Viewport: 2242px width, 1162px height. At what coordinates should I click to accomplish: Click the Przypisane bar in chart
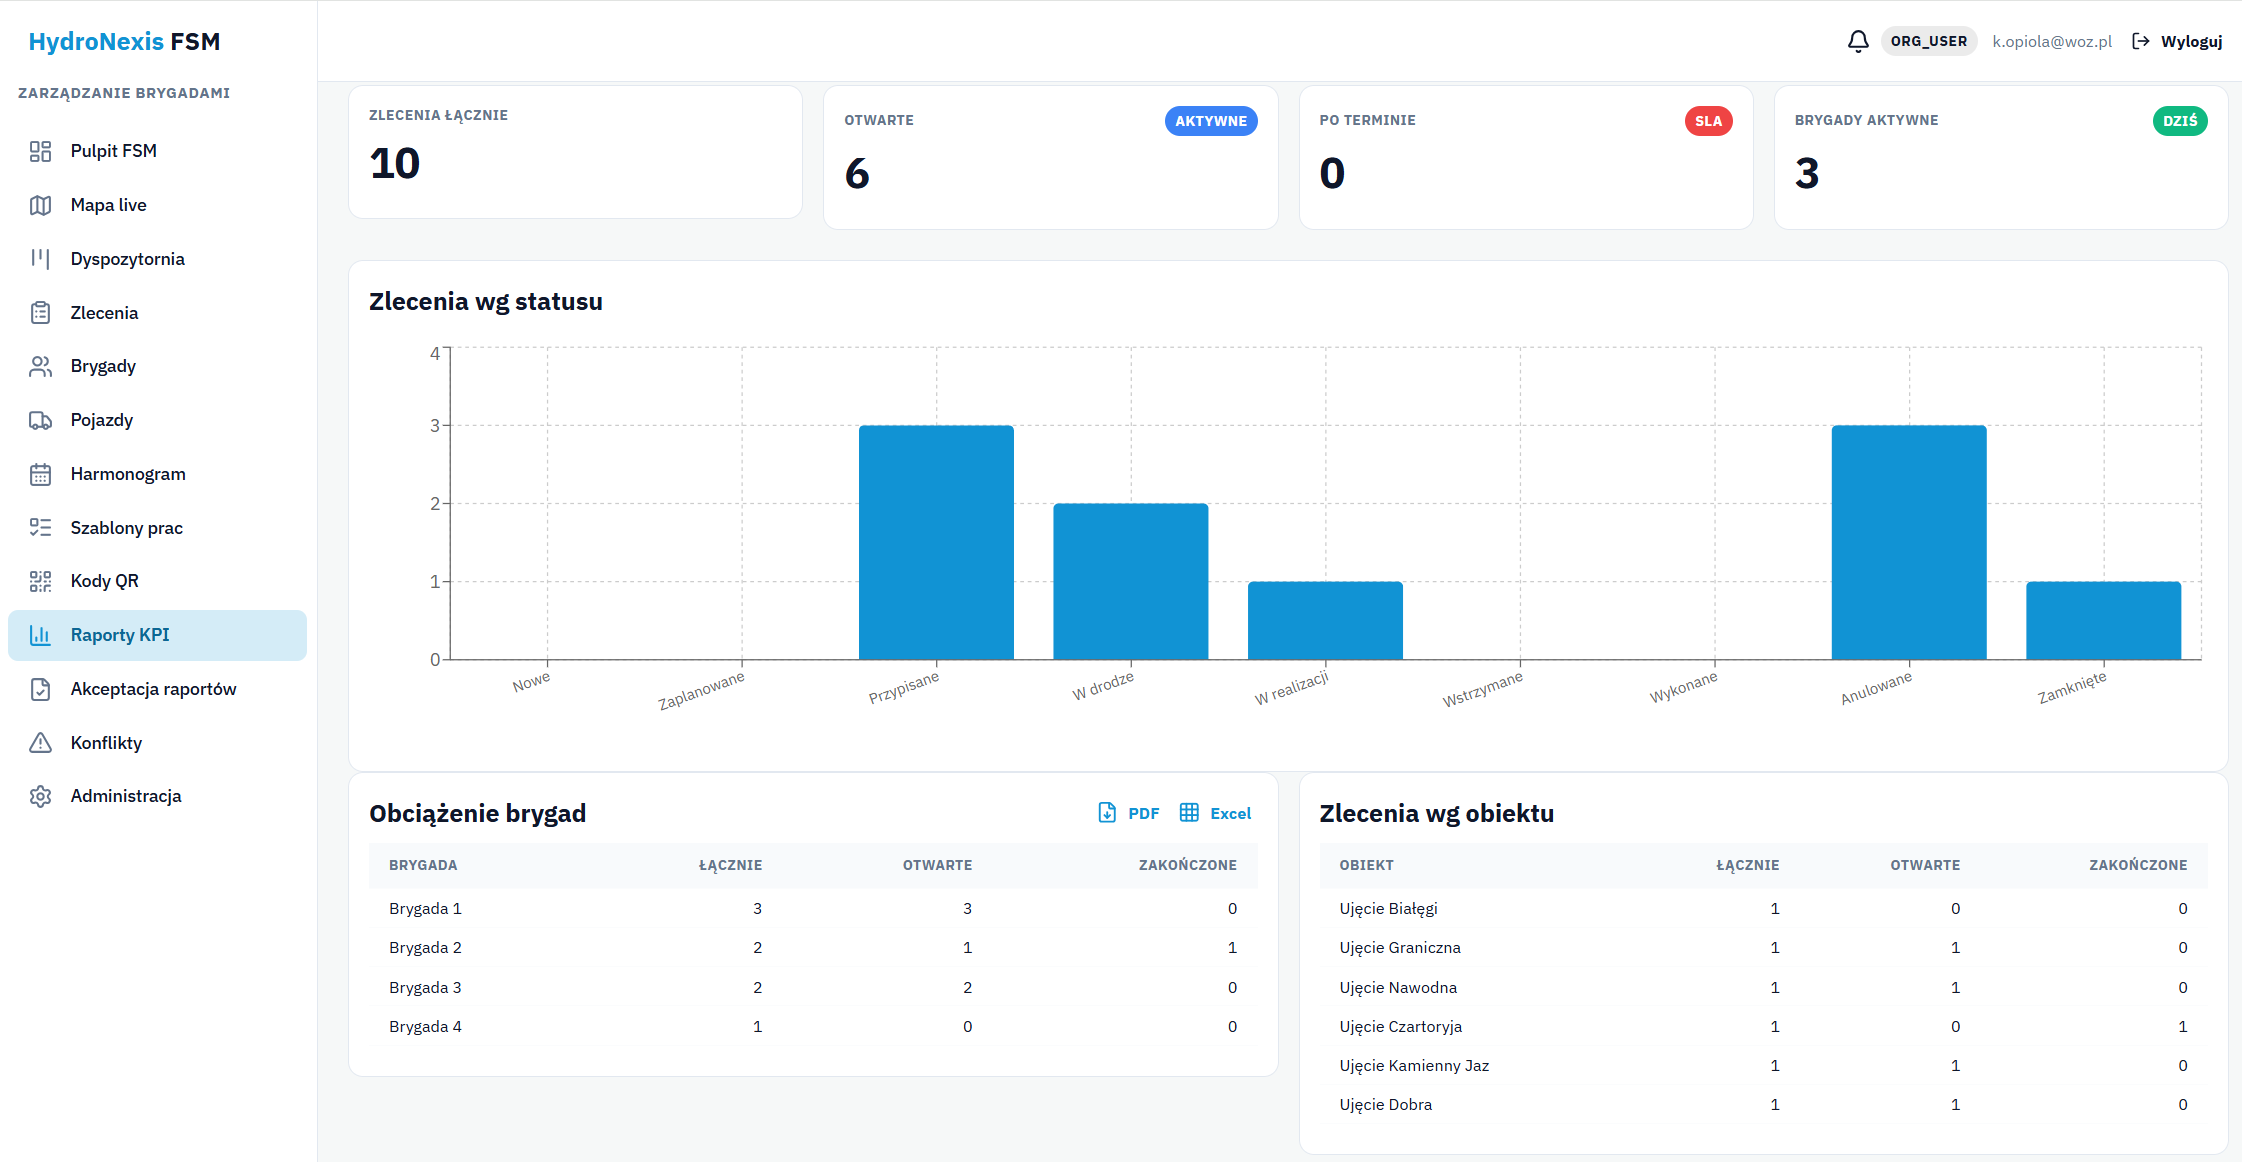936,542
